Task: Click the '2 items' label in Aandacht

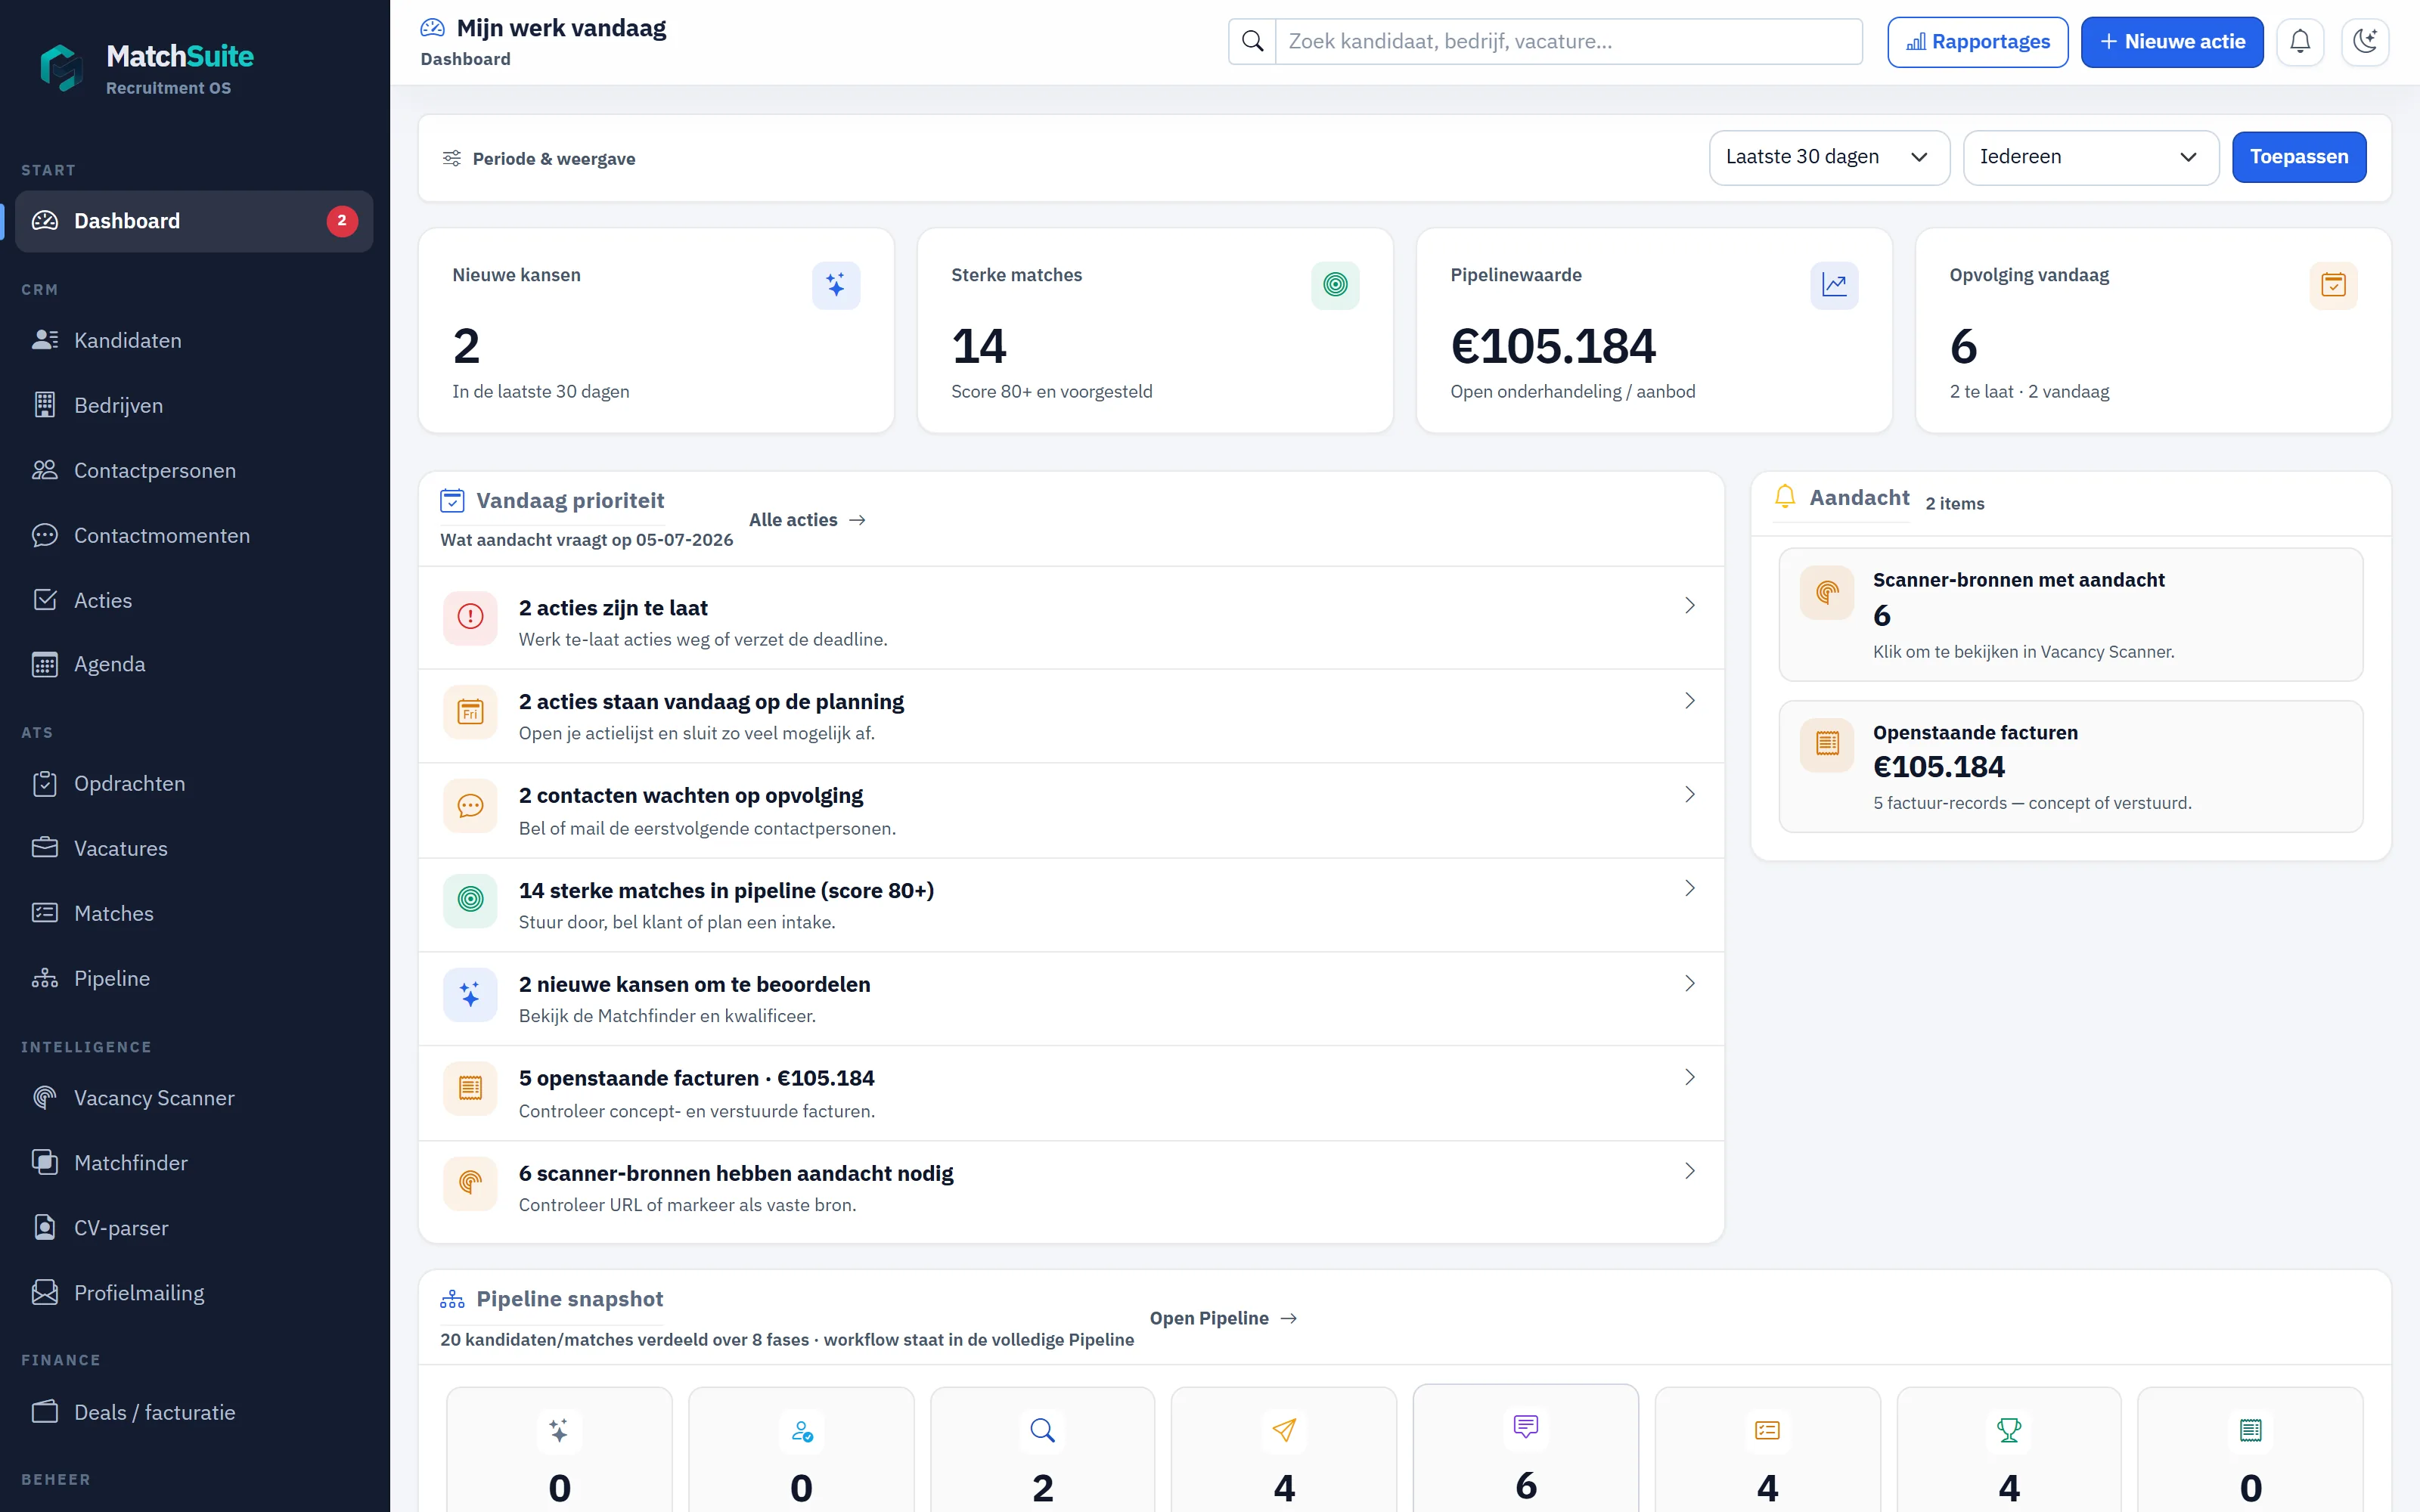Action: (x=1954, y=504)
